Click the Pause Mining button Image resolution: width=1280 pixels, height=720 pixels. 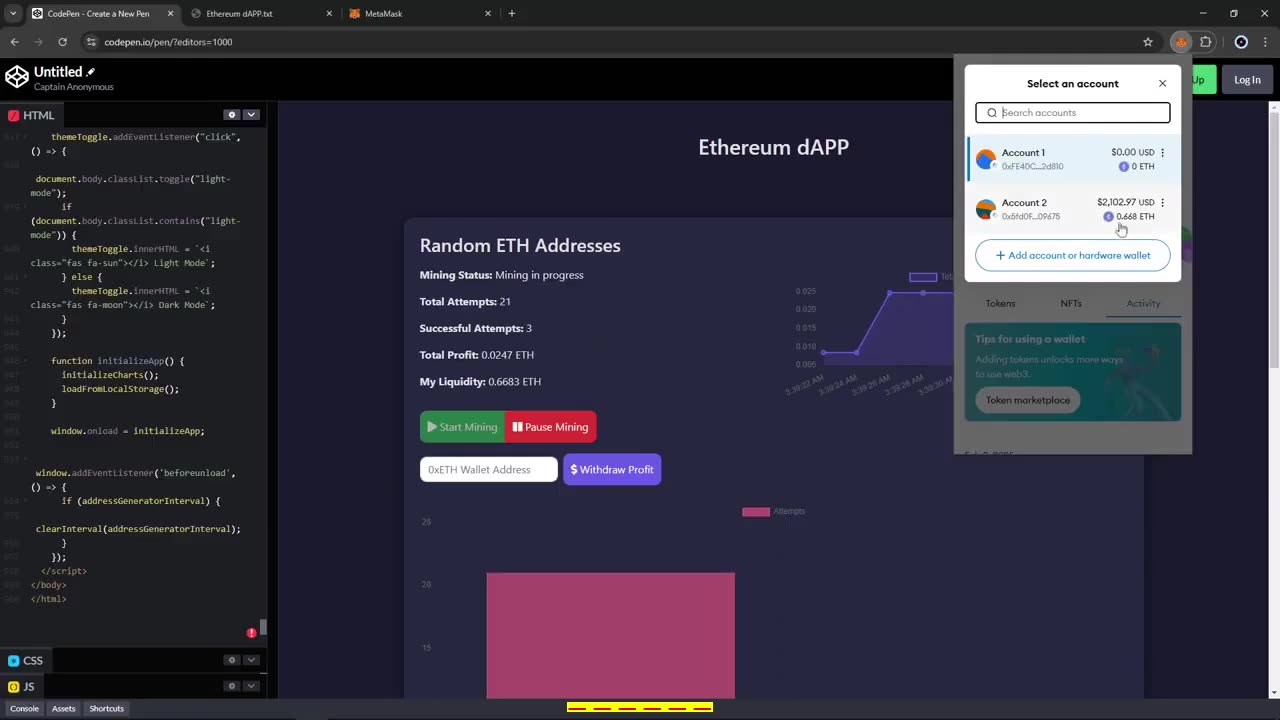pos(551,427)
